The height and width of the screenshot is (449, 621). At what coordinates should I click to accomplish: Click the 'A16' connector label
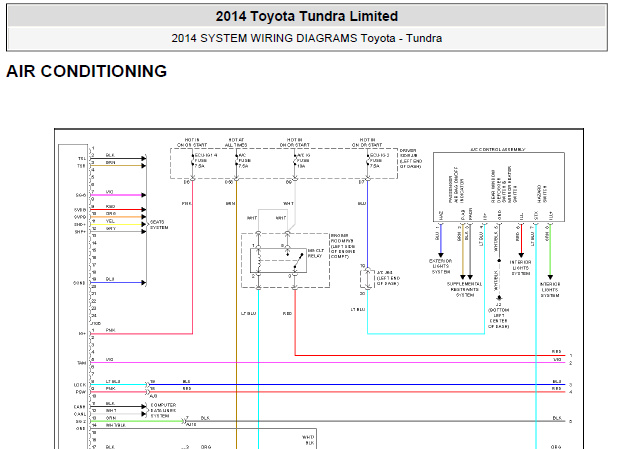point(192,424)
